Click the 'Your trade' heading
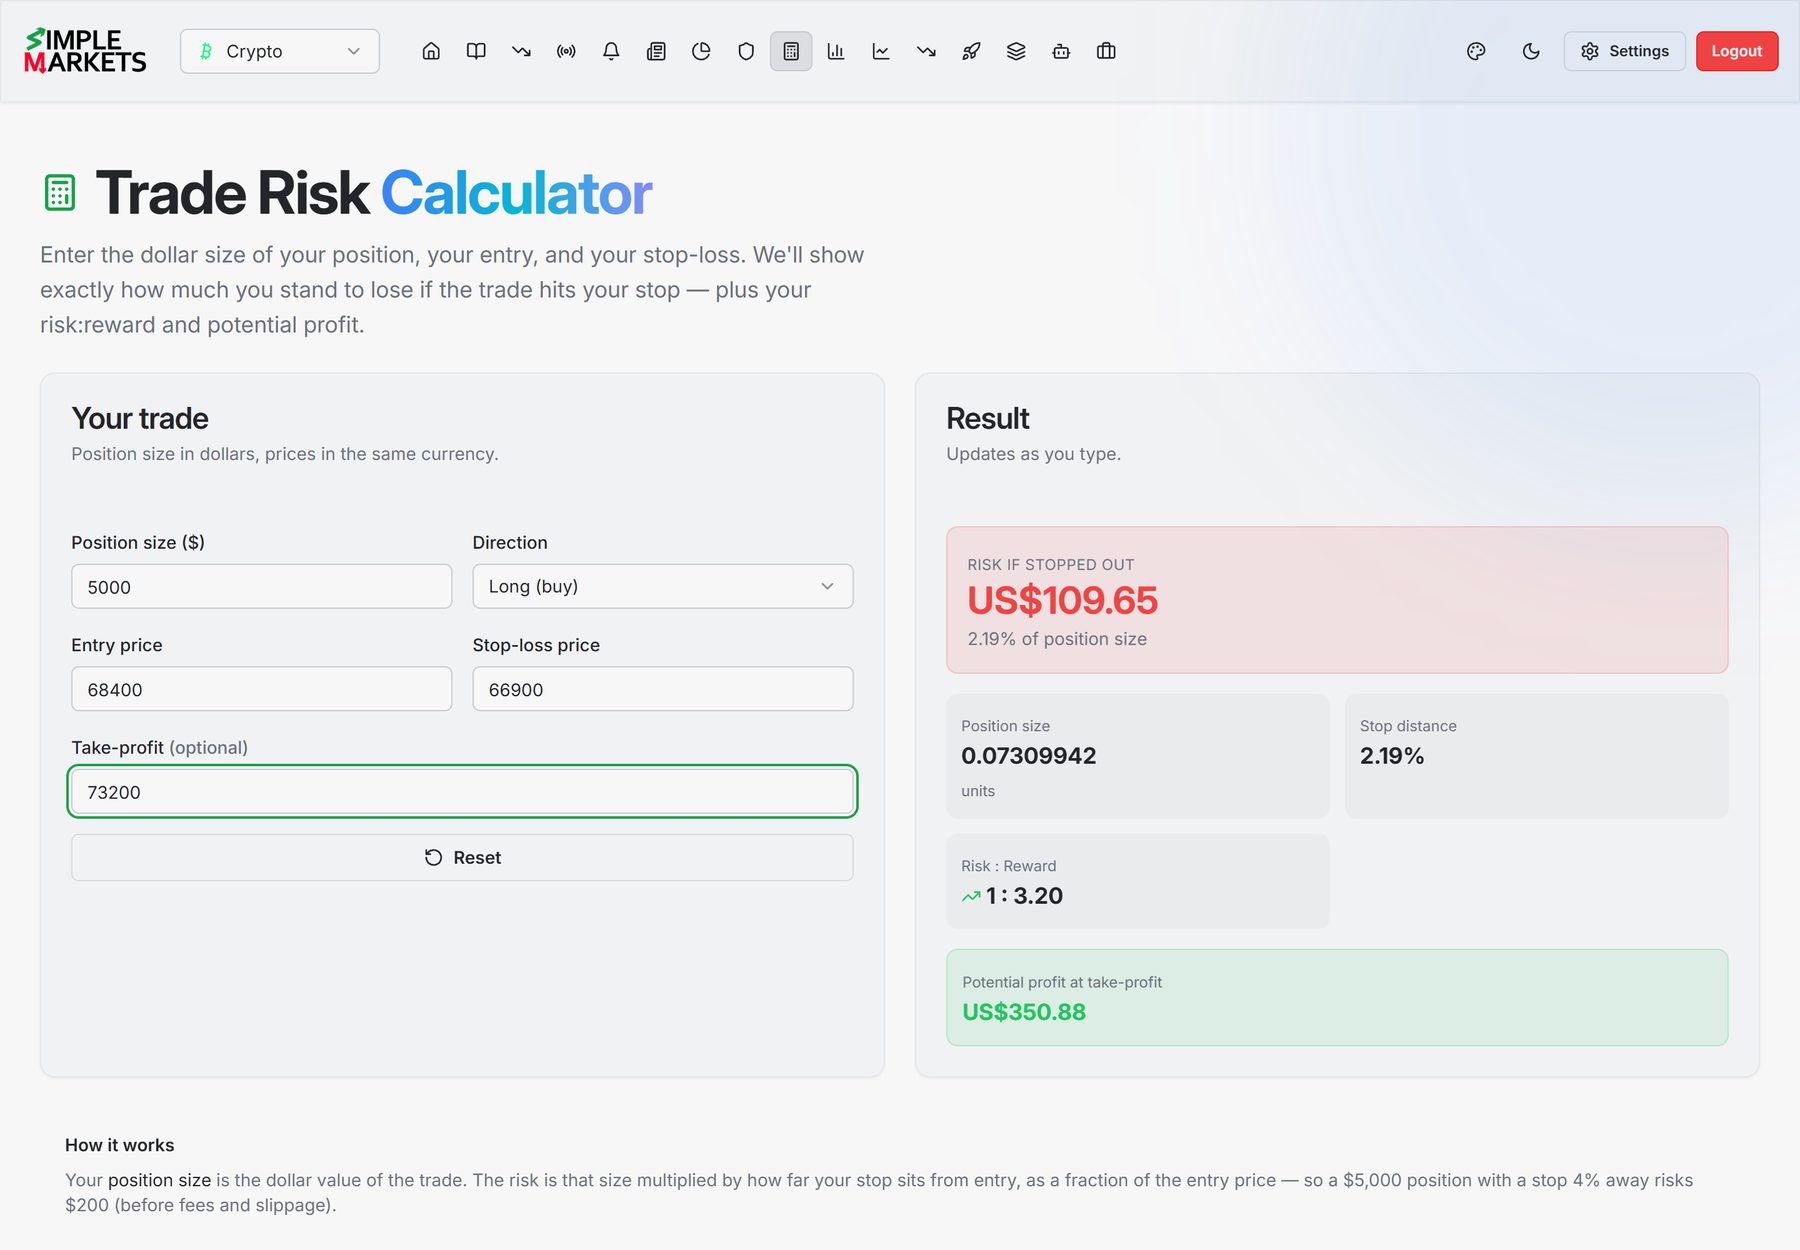 tap(140, 418)
